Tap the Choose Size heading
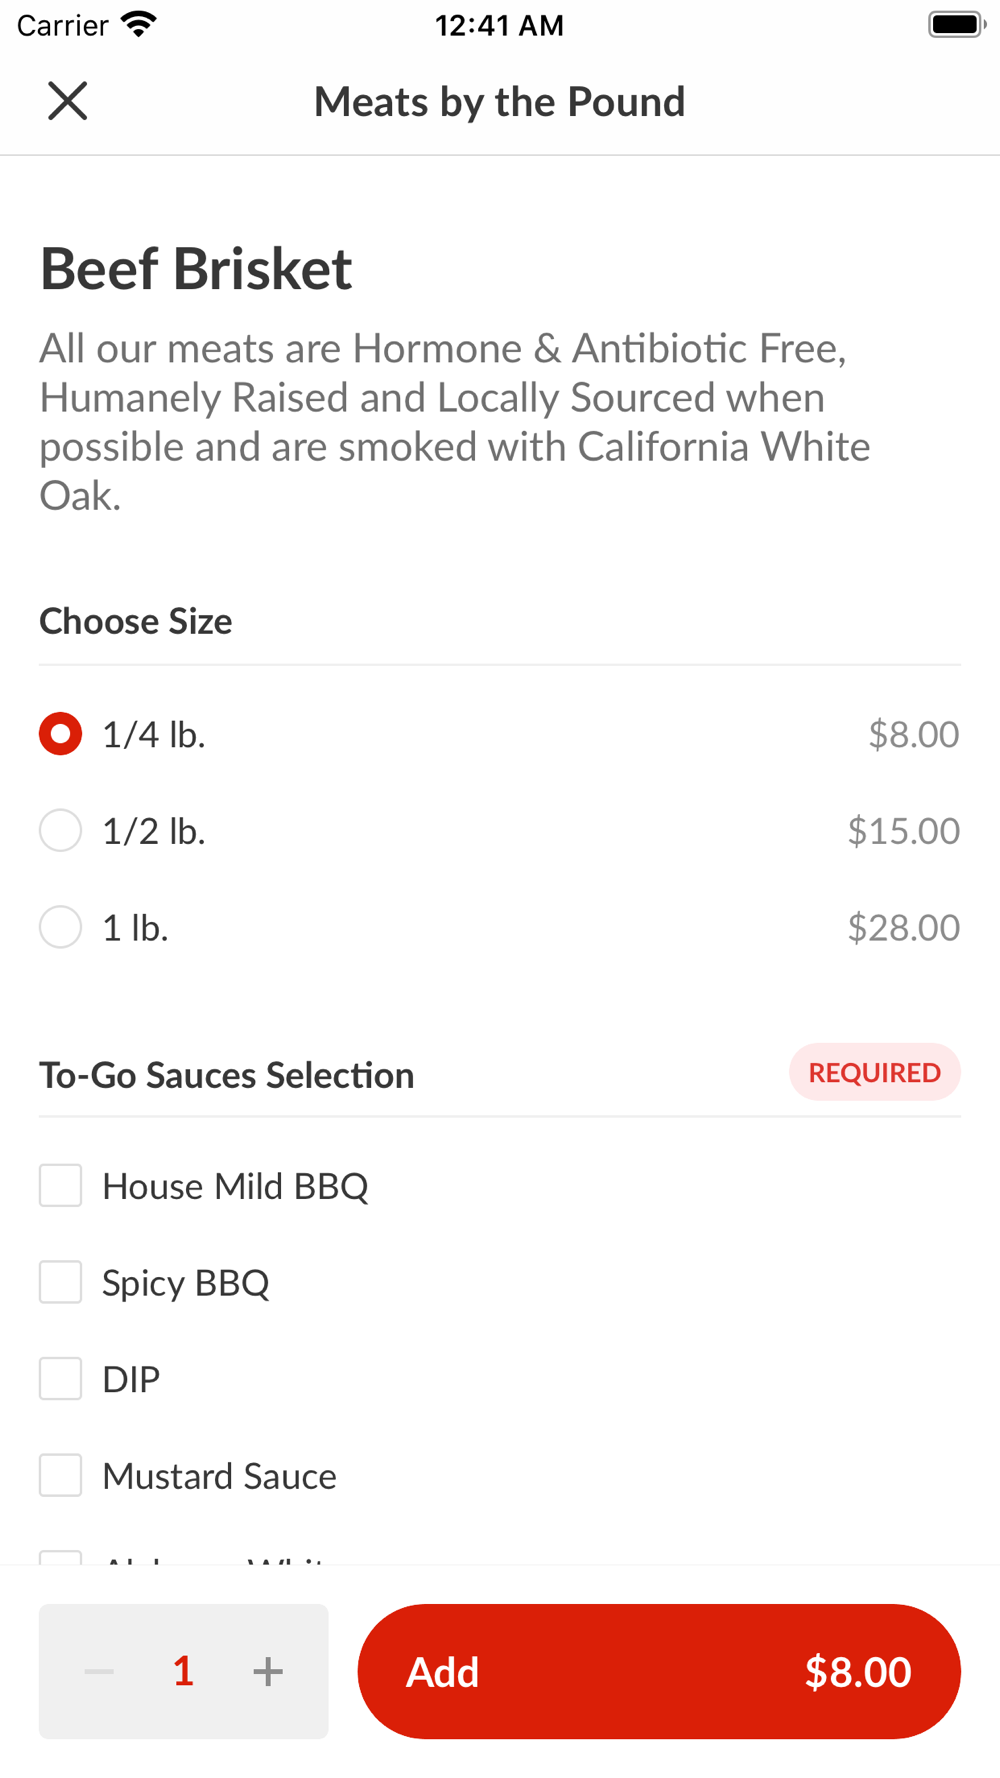This screenshot has width=1000, height=1778. coord(136,621)
